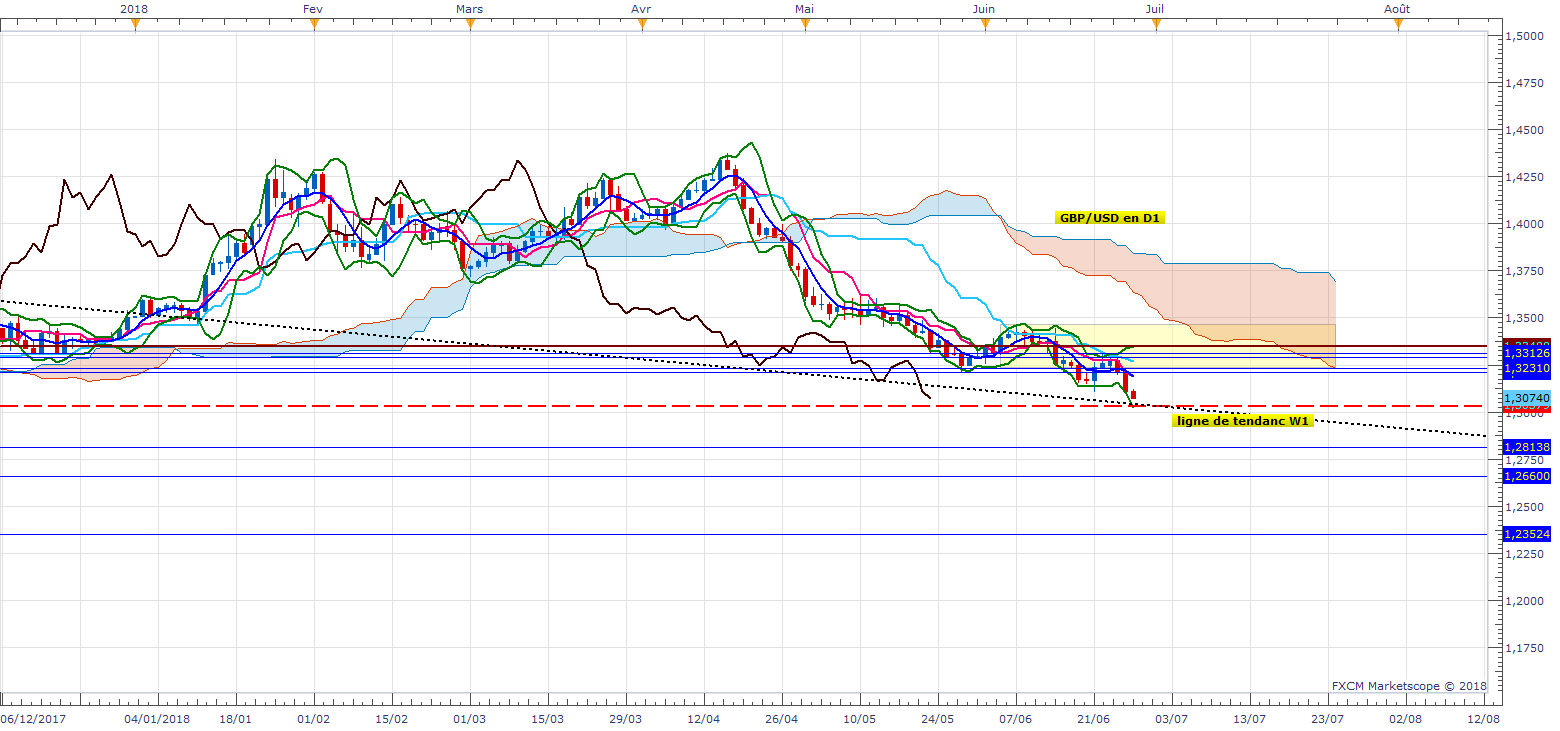The width and height of the screenshot is (1560, 731).
Task: Click the 2018 year marker on top timeline
Action: [135, 8]
